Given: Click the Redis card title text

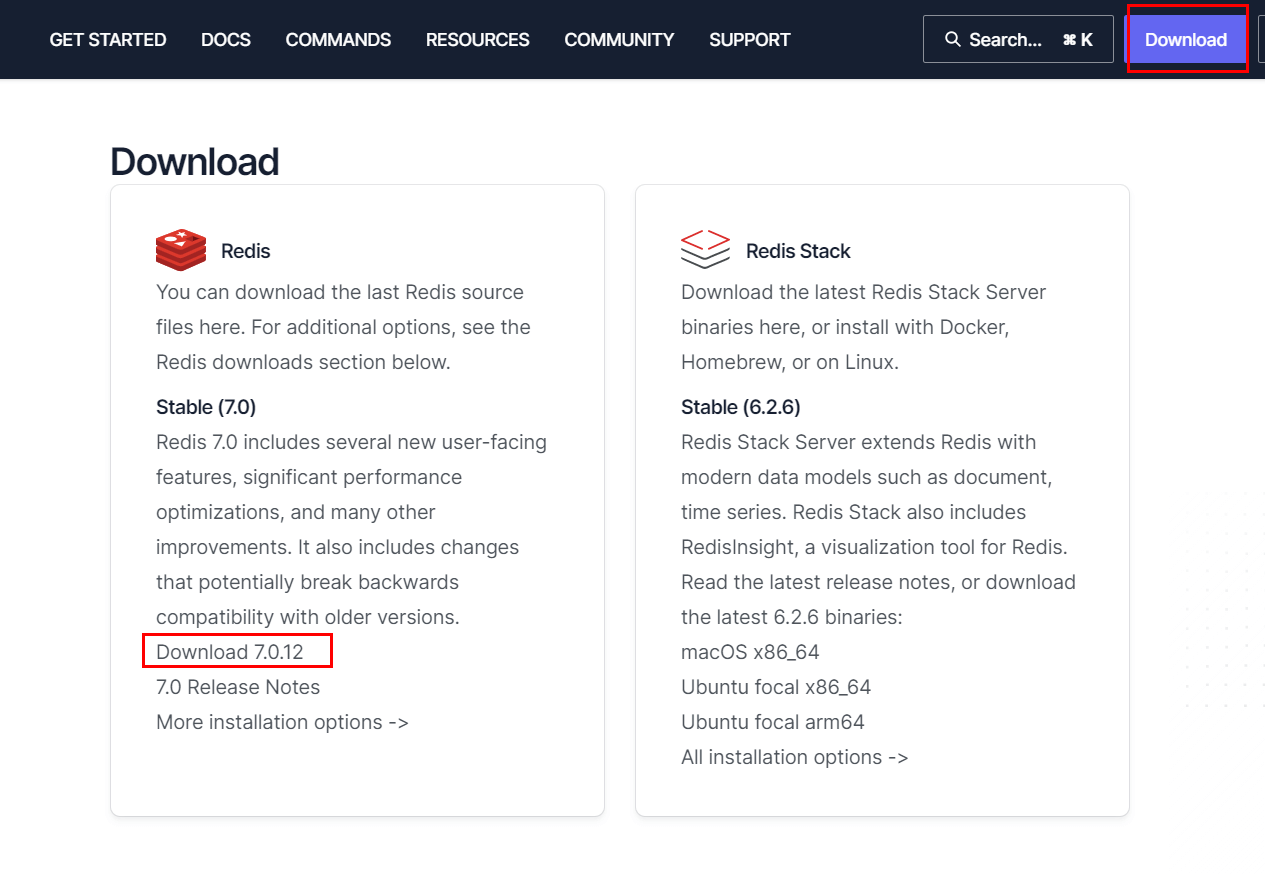Looking at the screenshot, I should click(246, 251).
